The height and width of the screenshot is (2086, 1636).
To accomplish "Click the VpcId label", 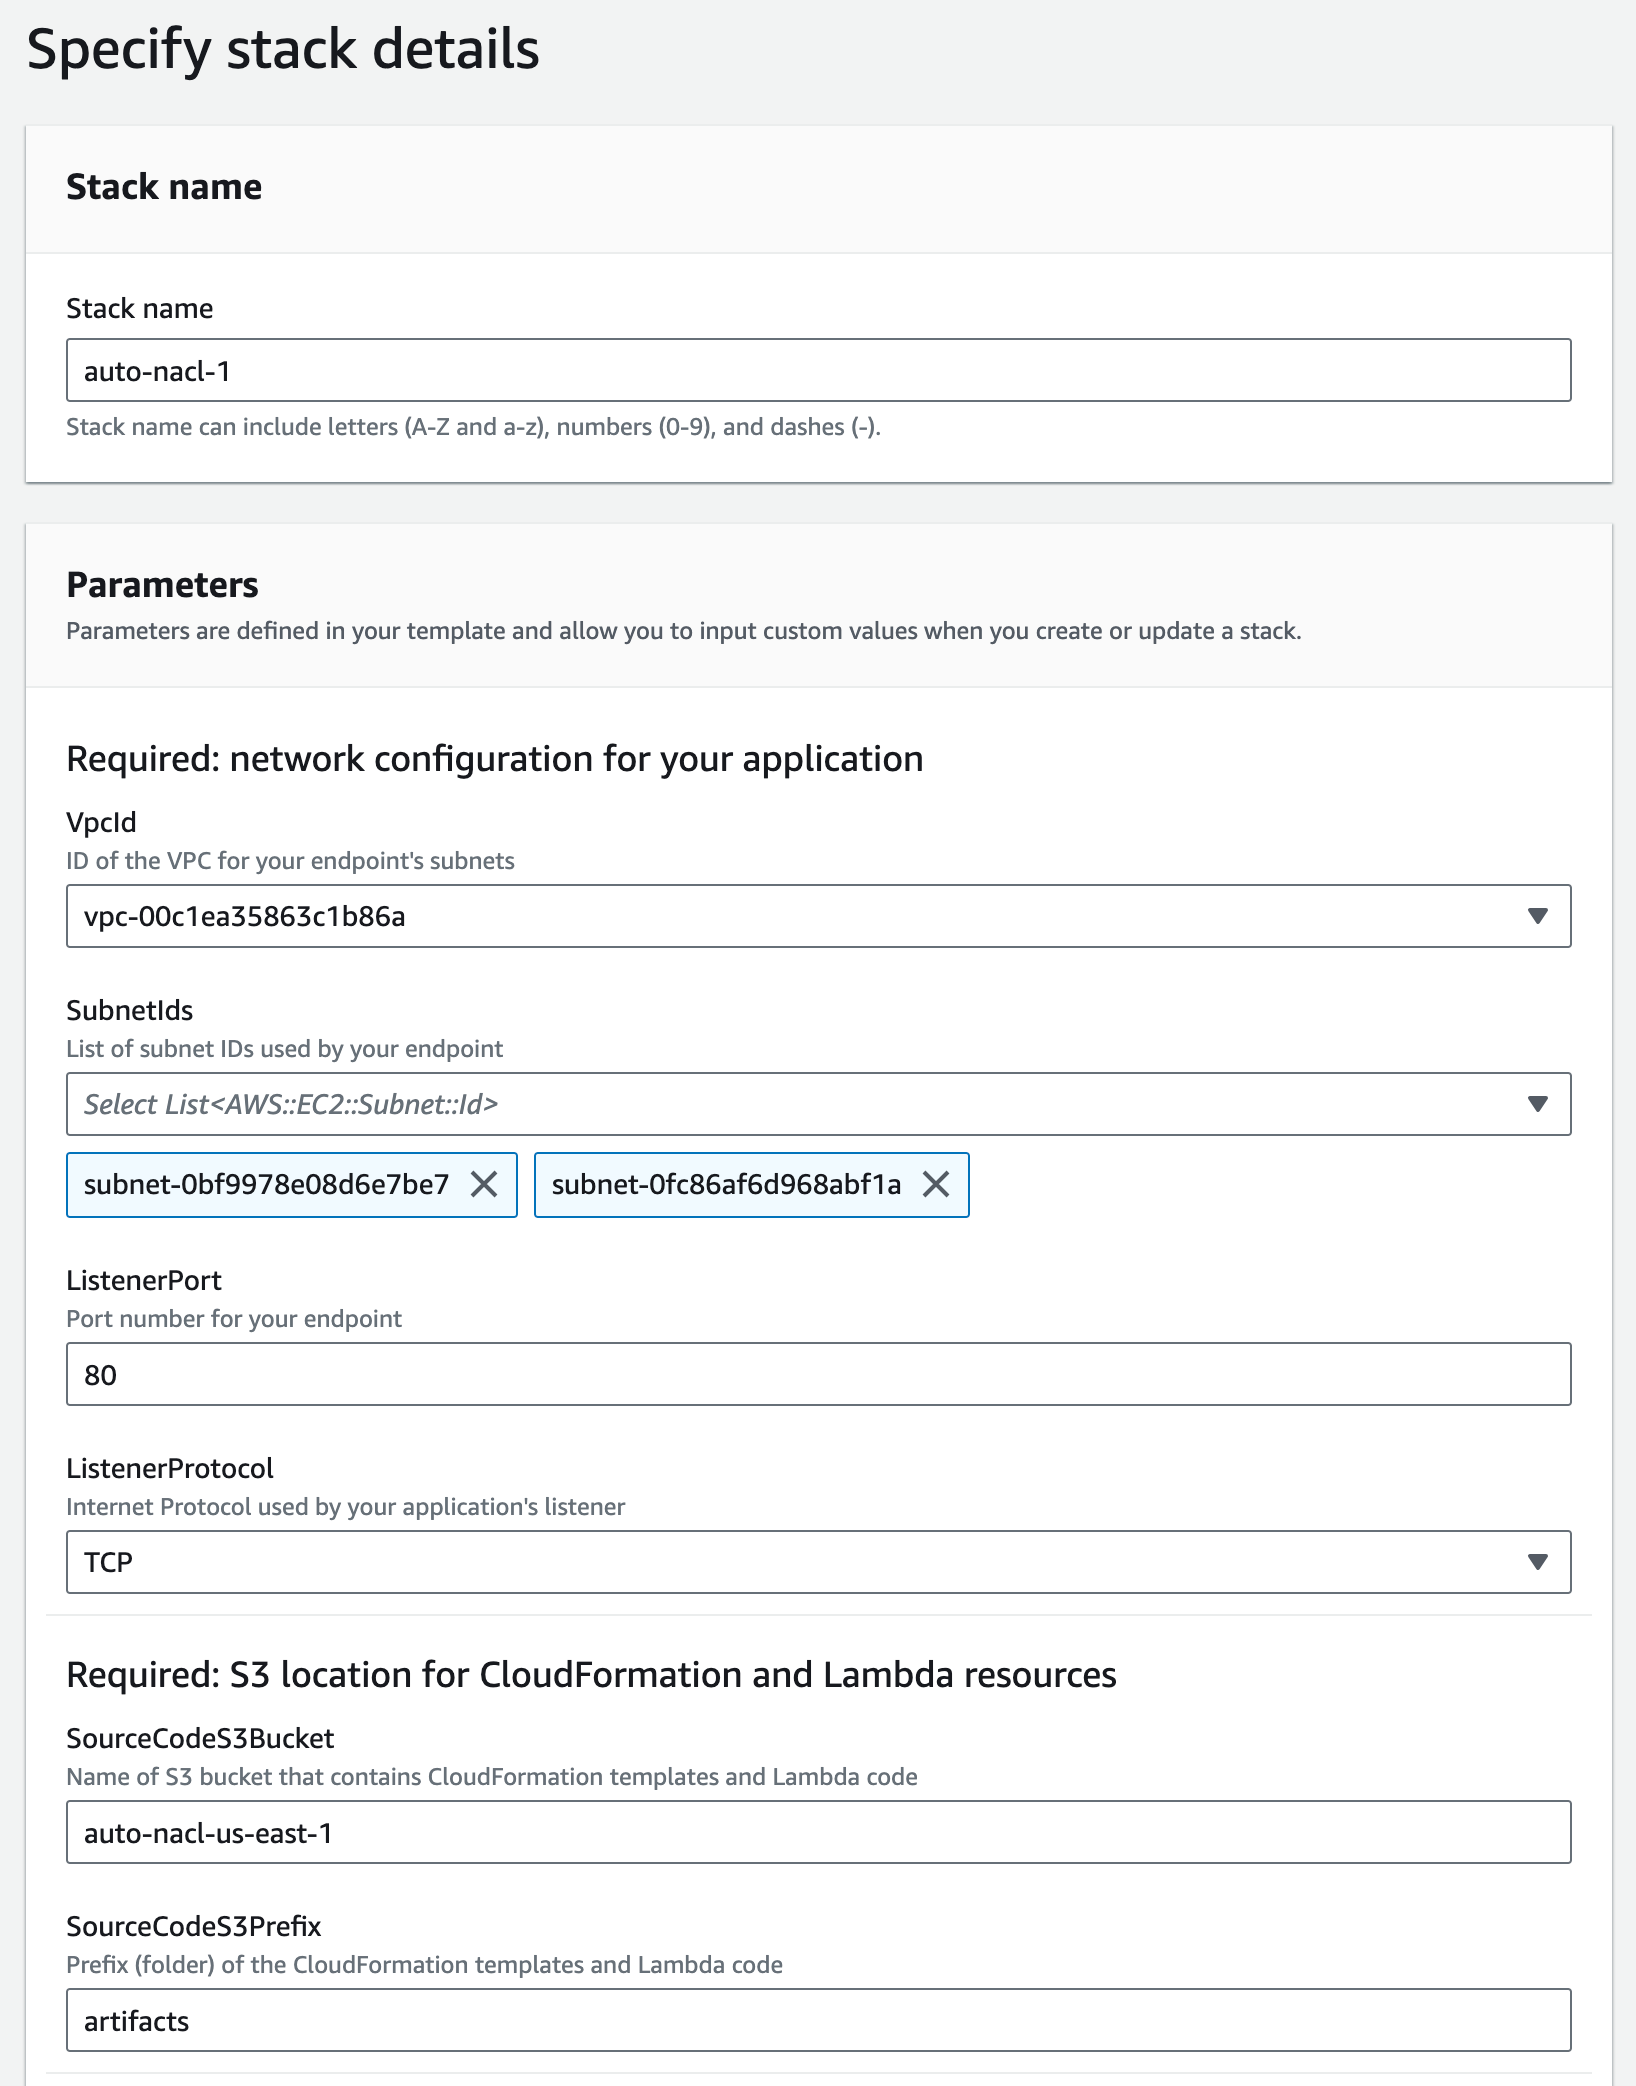I will (101, 822).
